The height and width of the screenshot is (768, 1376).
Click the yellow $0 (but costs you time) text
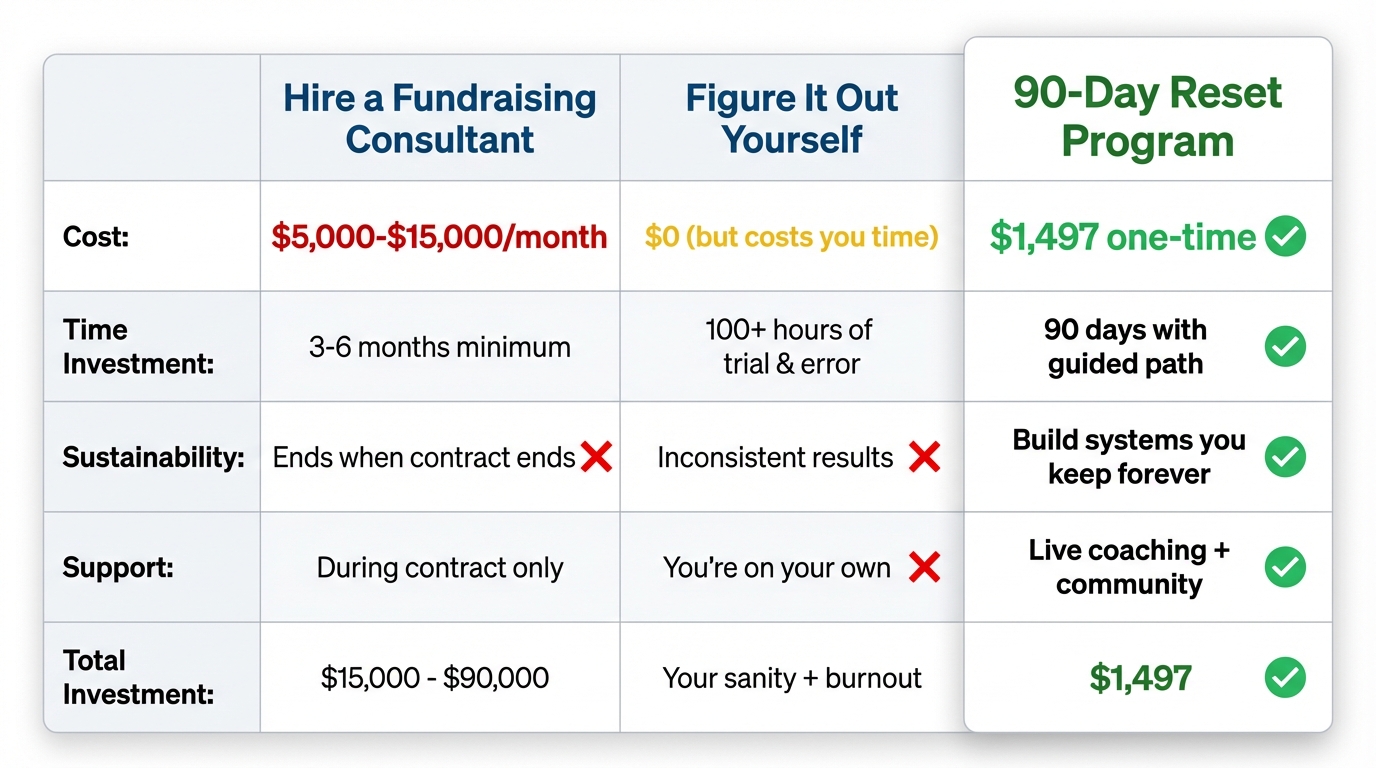tap(792, 237)
